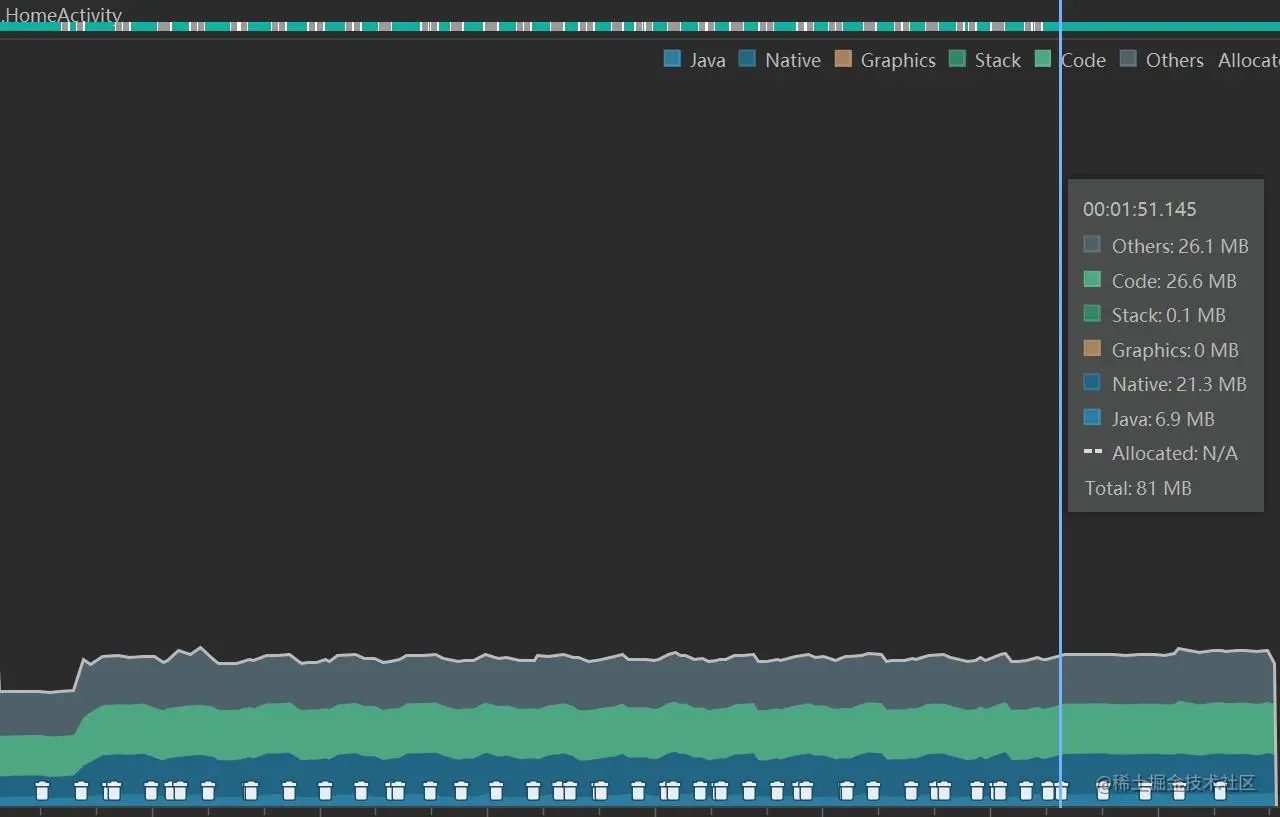This screenshot has height=817, width=1280.
Task: Click the Native label in top legend
Action: (793, 60)
